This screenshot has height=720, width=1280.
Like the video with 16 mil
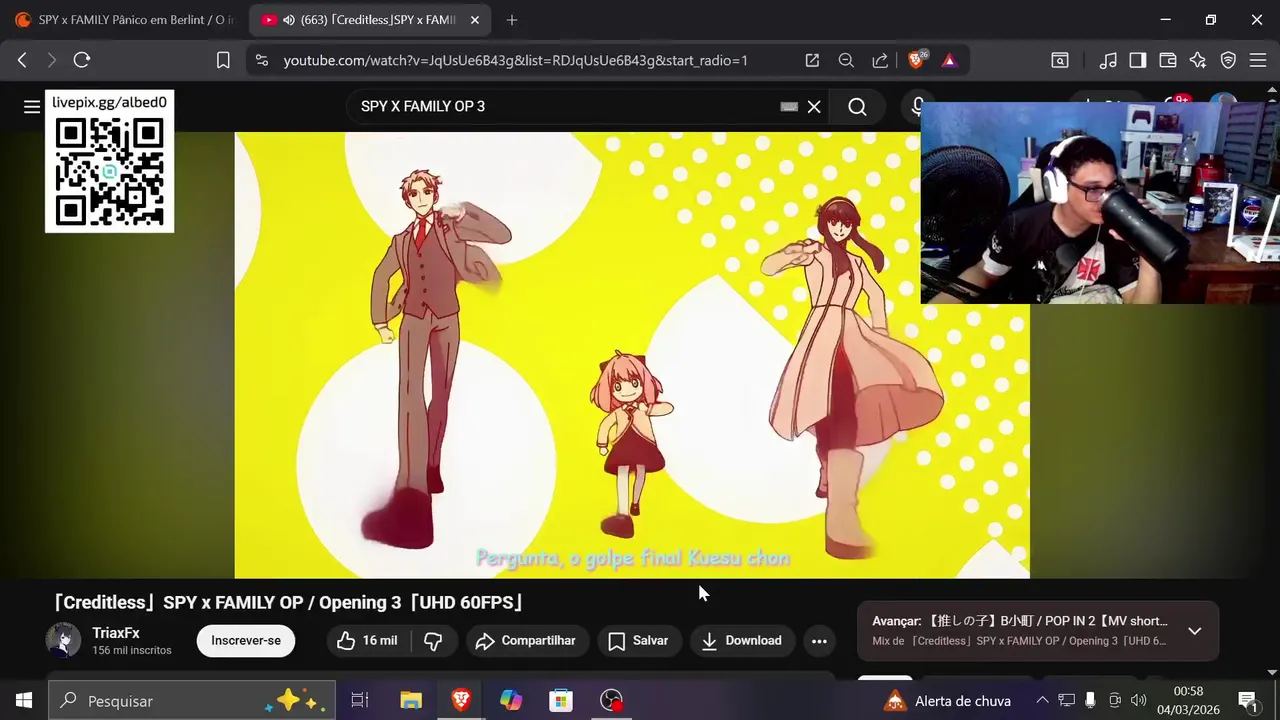point(367,640)
